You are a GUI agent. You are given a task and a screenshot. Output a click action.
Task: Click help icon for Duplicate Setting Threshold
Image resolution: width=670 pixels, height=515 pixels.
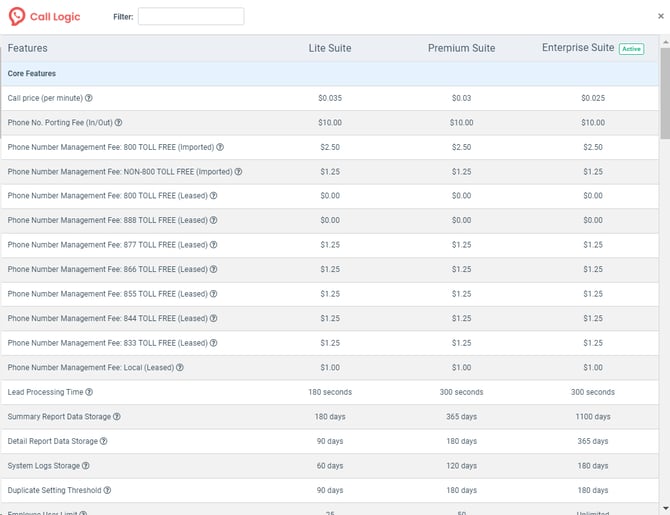coord(108,490)
